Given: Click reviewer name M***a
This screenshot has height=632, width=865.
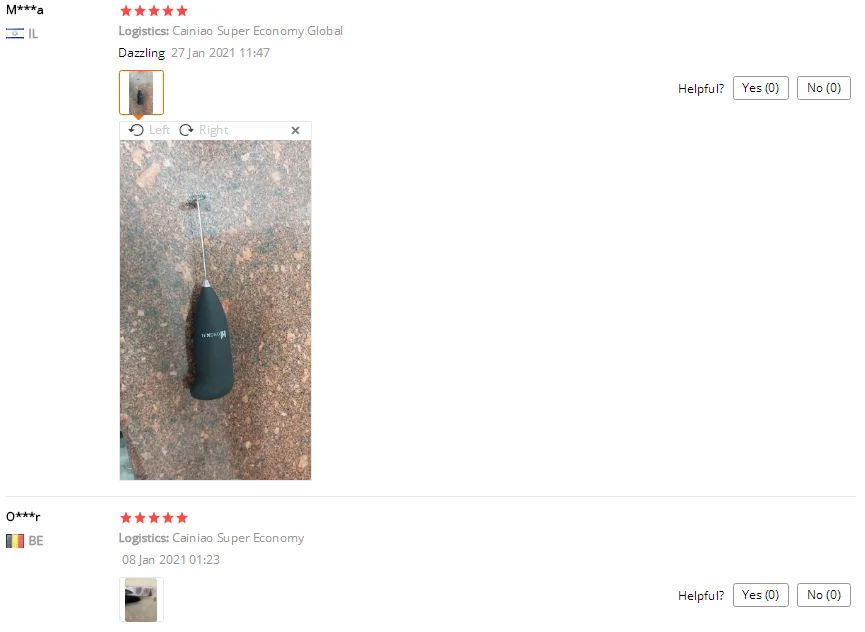Looking at the screenshot, I should click(25, 10).
